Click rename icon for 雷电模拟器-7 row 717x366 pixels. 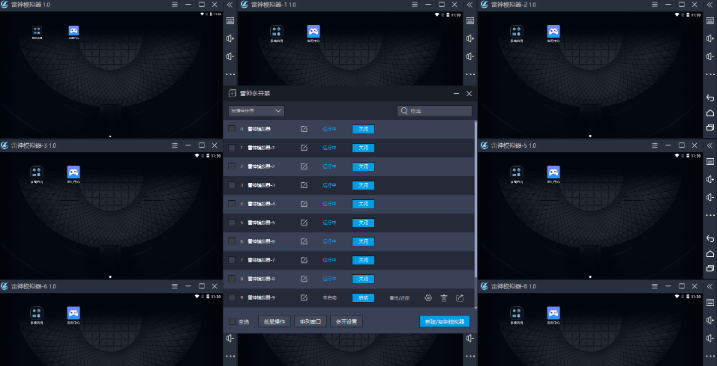pyautogui.click(x=304, y=260)
